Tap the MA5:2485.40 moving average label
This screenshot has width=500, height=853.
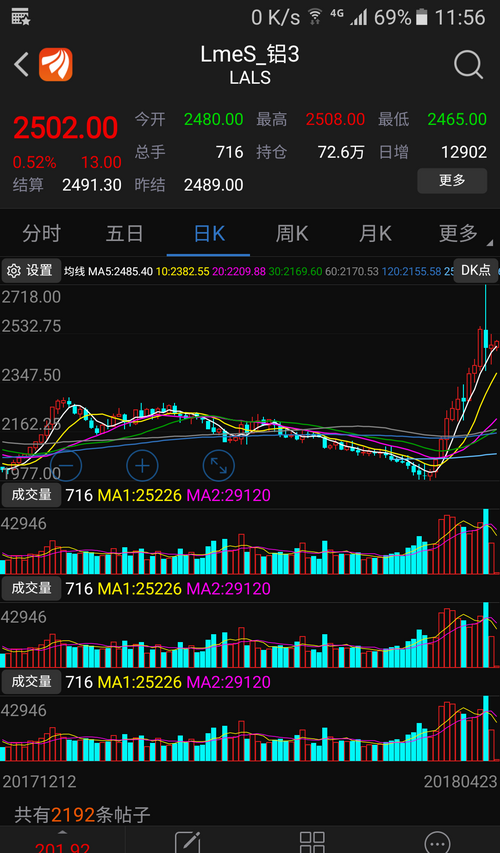(121, 271)
